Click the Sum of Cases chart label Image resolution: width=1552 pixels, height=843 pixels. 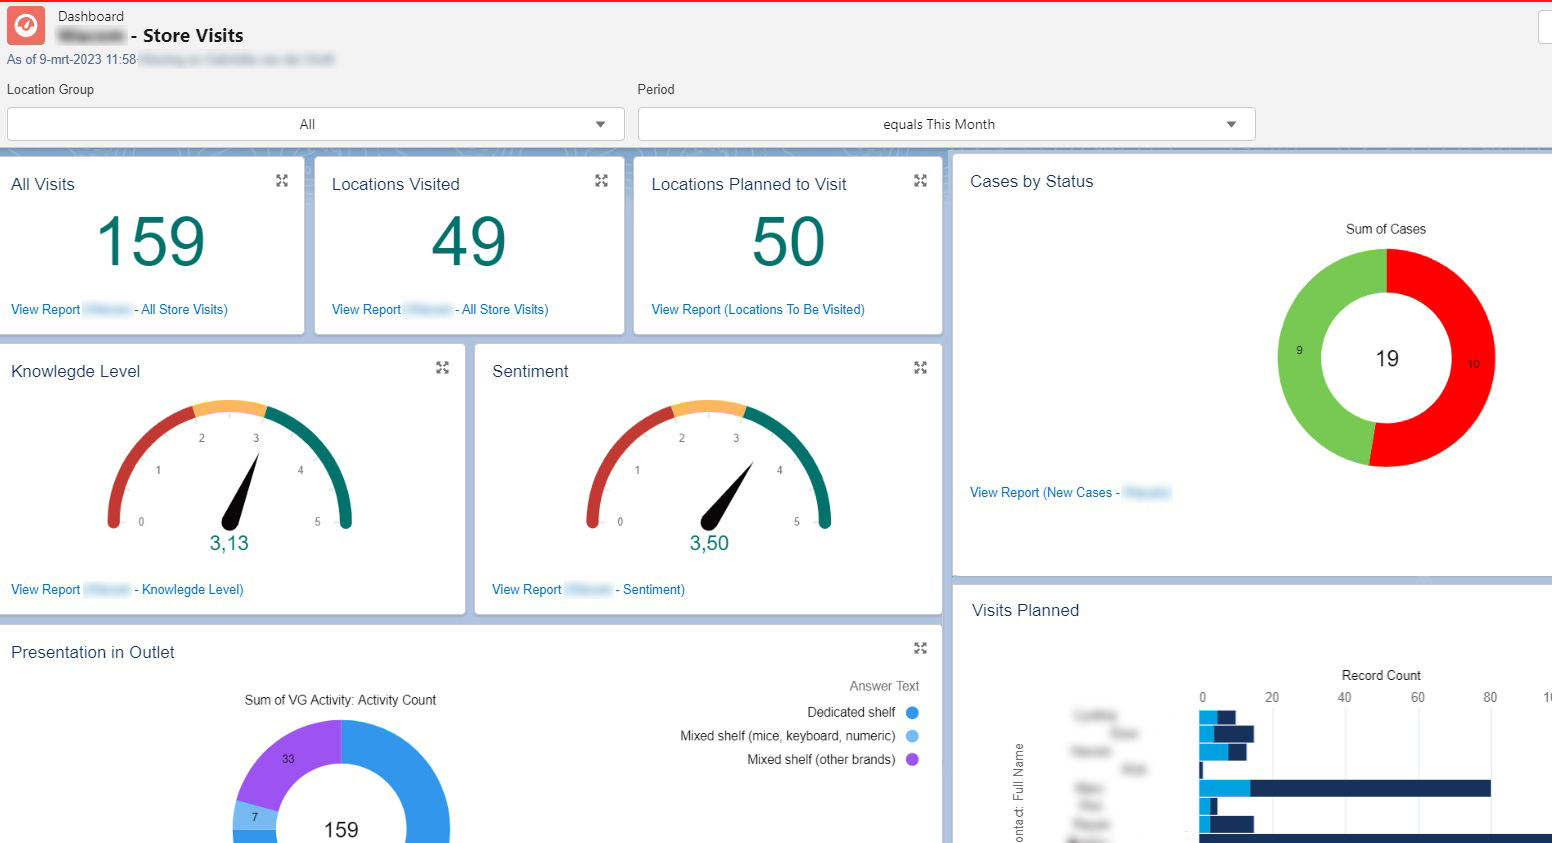point(1386,230)
